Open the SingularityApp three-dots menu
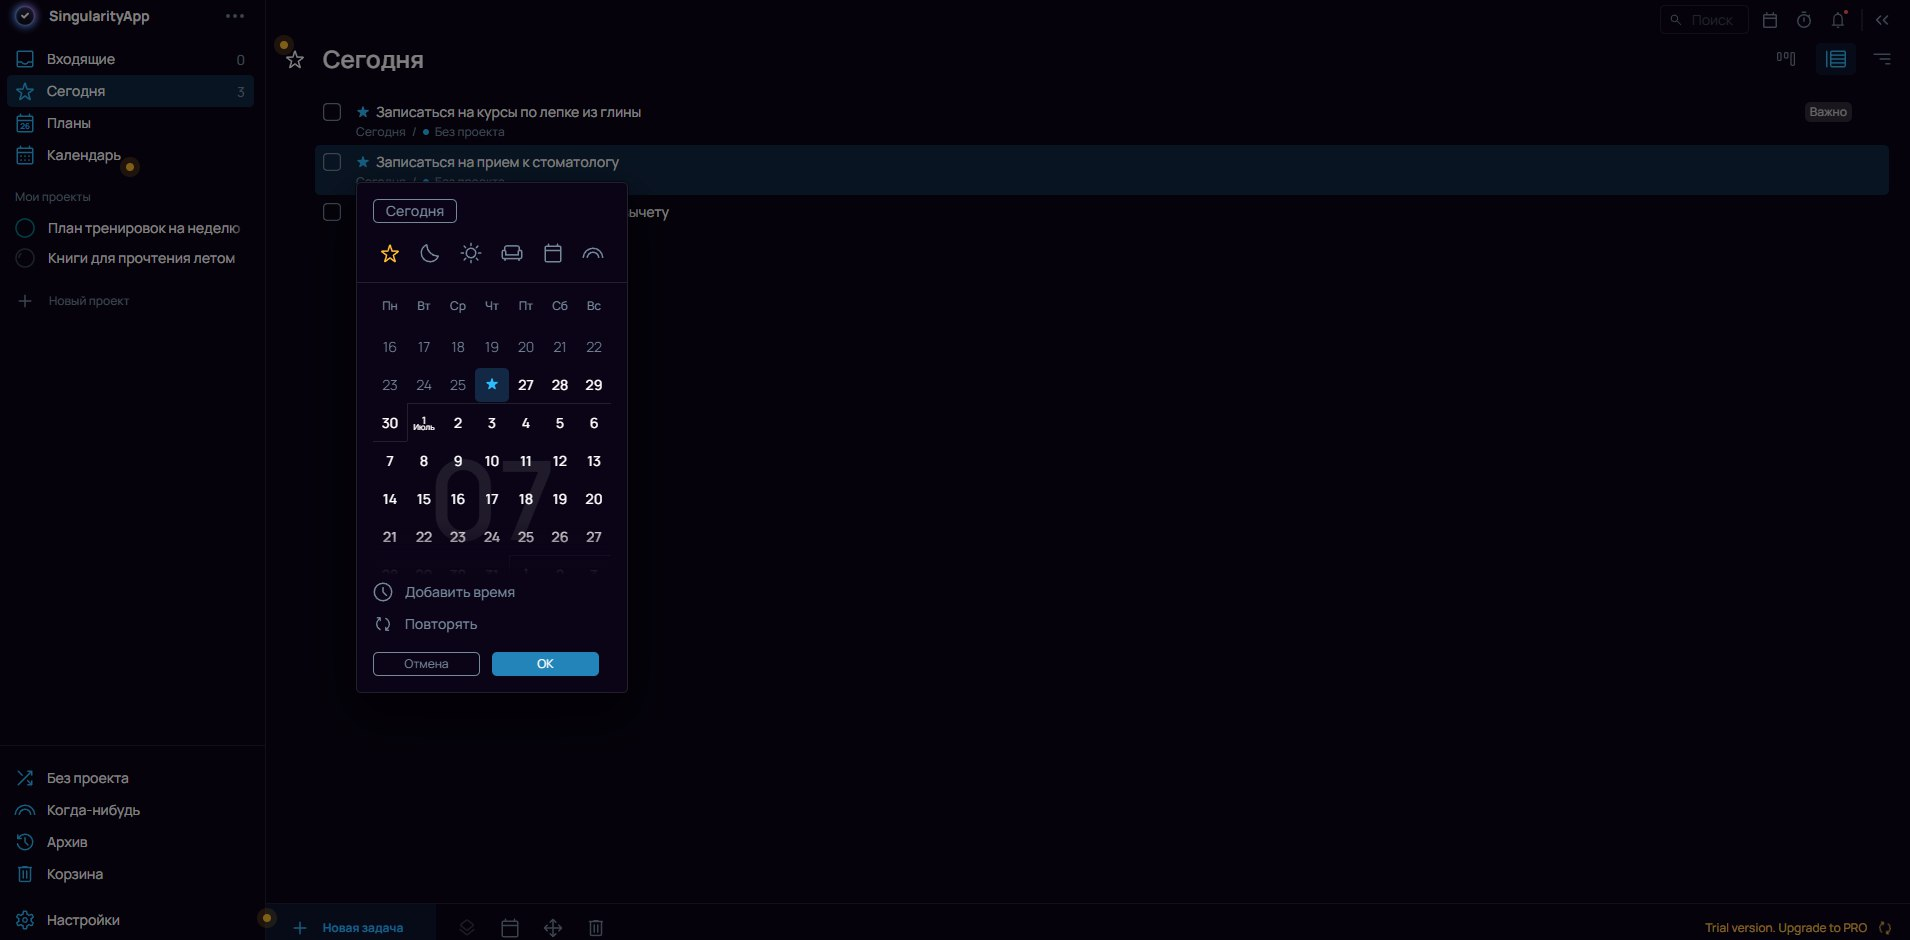Viewport: 1910px width, 940px height. pos(234,16)
